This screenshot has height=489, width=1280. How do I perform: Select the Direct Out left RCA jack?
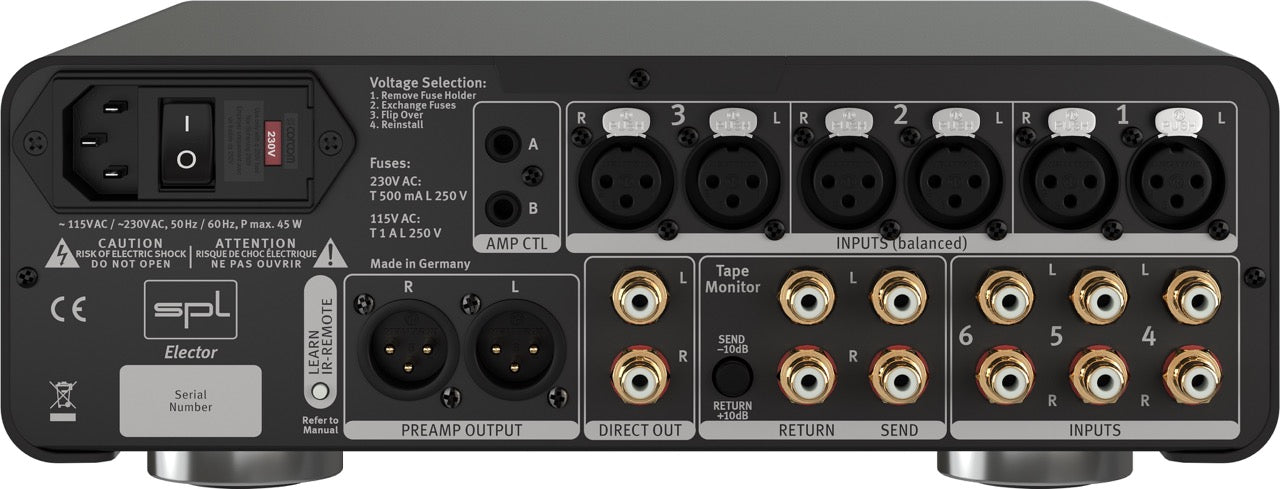[639, 298]
